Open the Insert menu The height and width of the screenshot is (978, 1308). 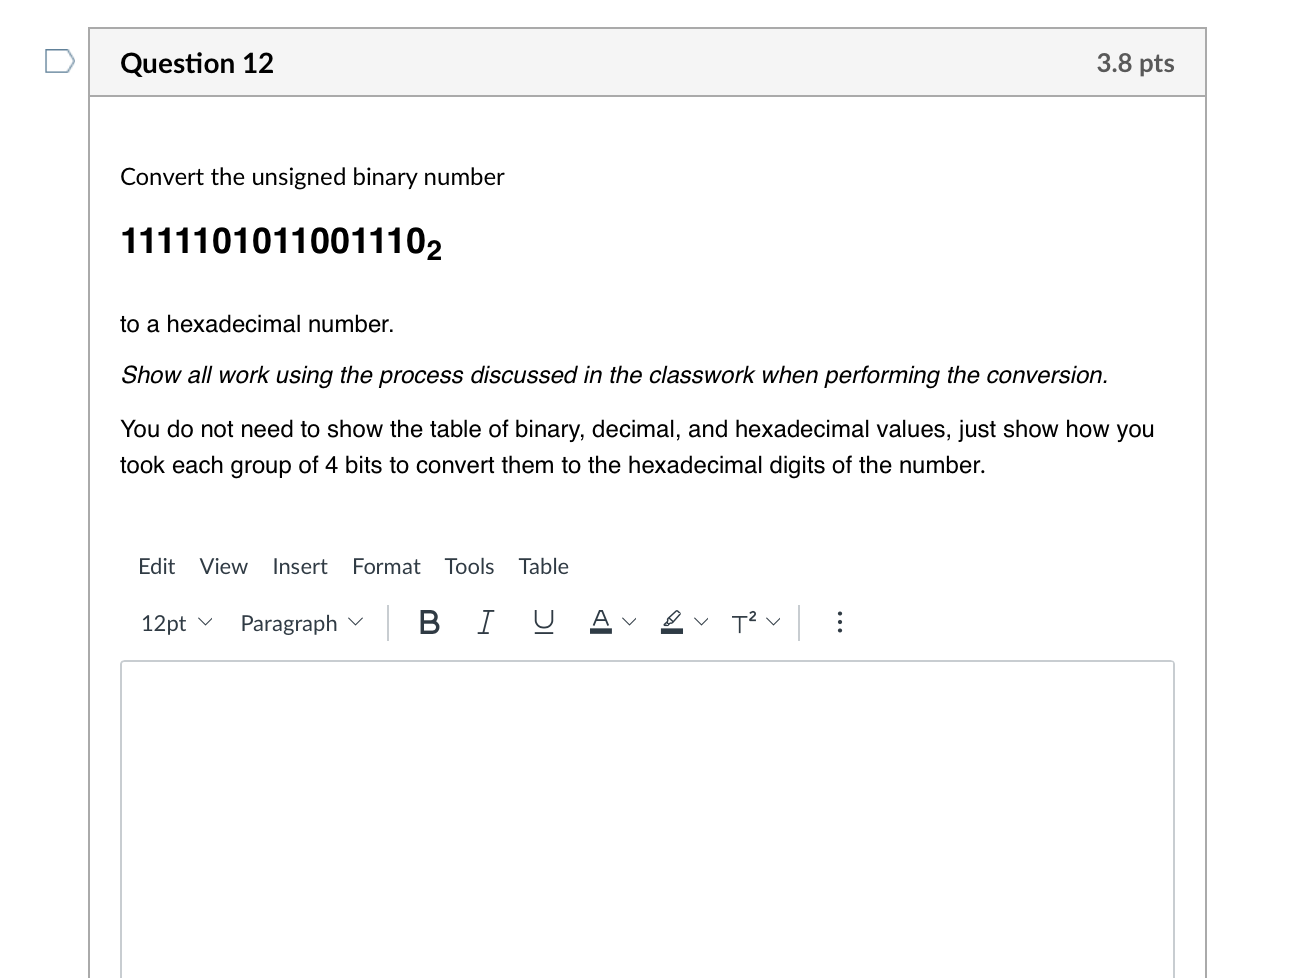coord(299,566)
